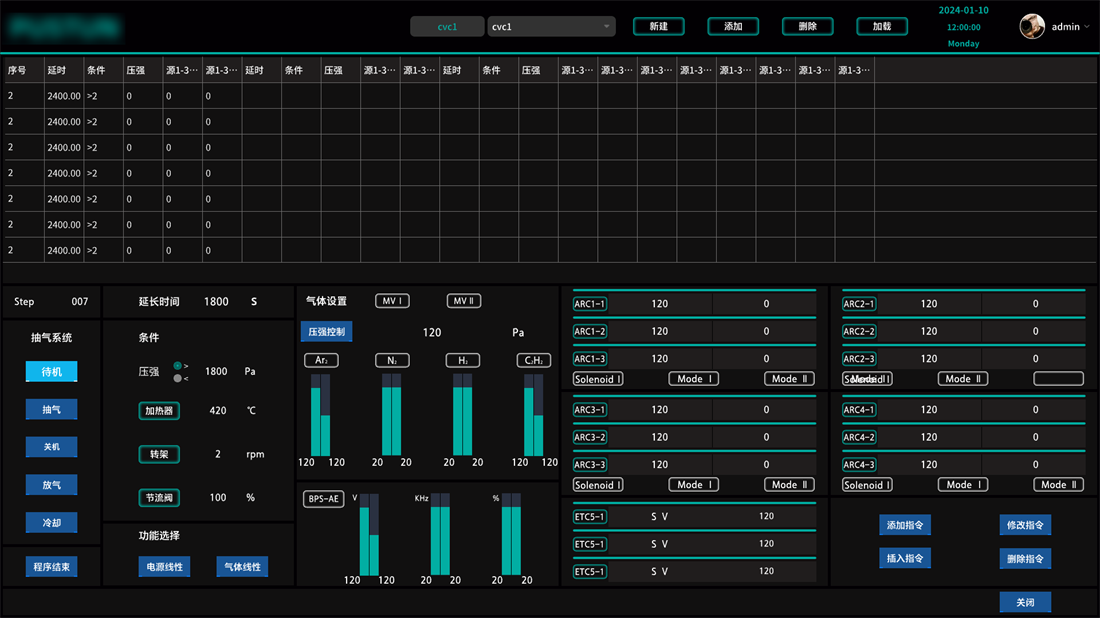Viewport: 1100px width, 618px height.
Task: Click the first row's 延时 cell 2400.00
Action: [x=63, y=96]
